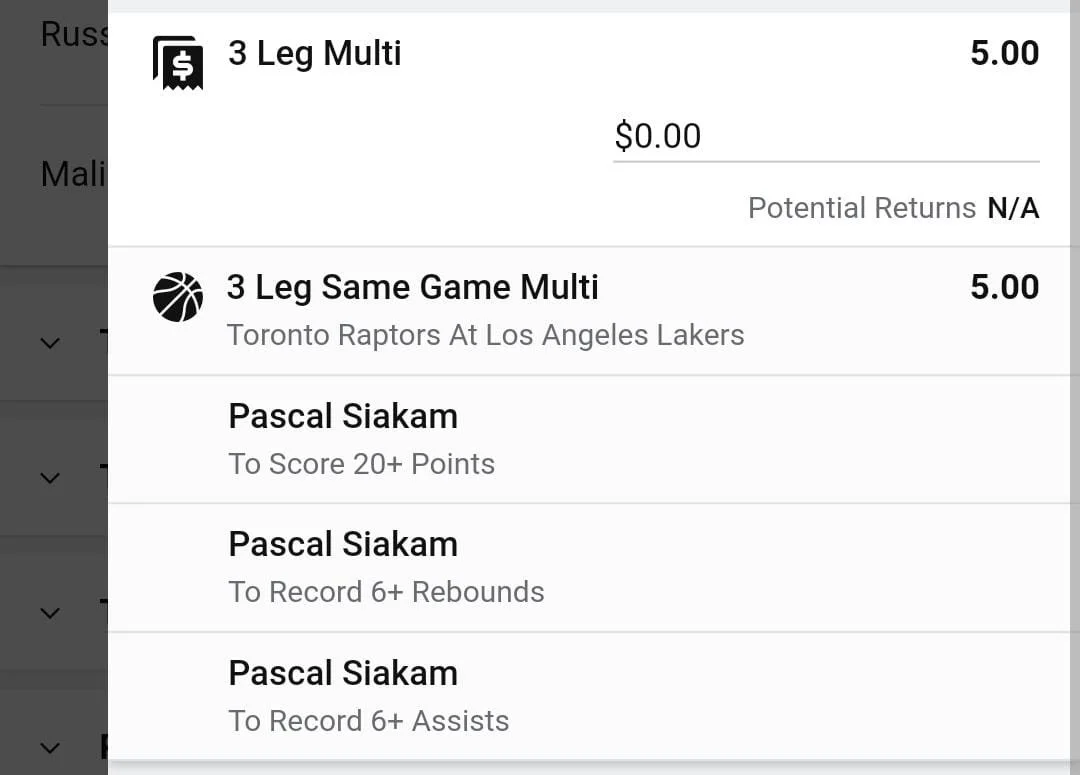The height and width of the screenshot is (775, 1080).
Task: Click the 5.00 odds beside Same Game Multi
Action: click(x=1004, y=287)
